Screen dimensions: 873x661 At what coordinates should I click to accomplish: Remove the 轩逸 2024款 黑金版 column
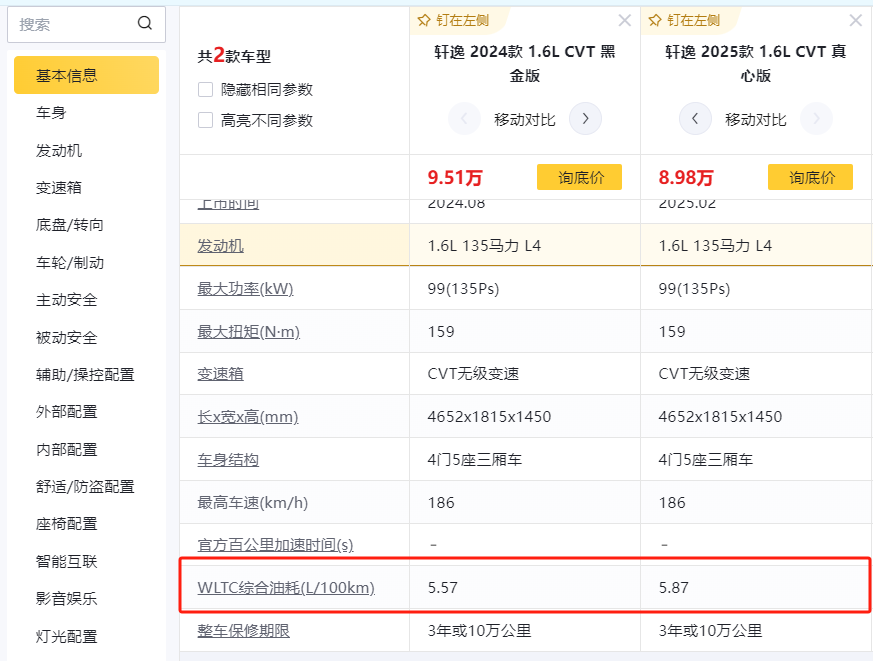(x=625, y=21)
